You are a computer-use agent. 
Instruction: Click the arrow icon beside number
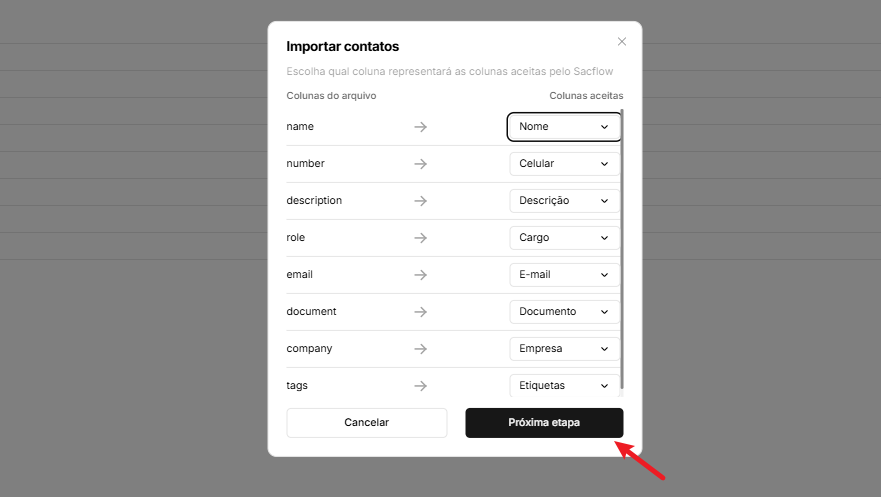pyautogui.click(x=421, y=163)
